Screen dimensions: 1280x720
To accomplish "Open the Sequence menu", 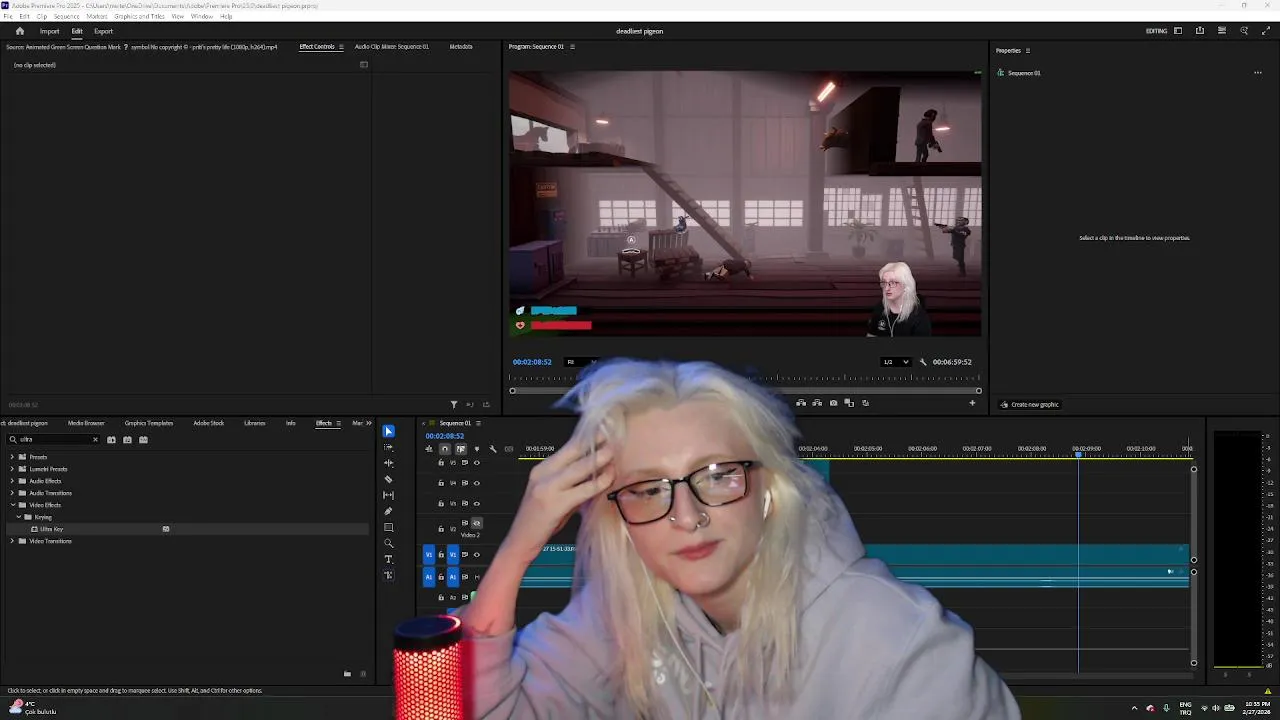I will [67, 17].
